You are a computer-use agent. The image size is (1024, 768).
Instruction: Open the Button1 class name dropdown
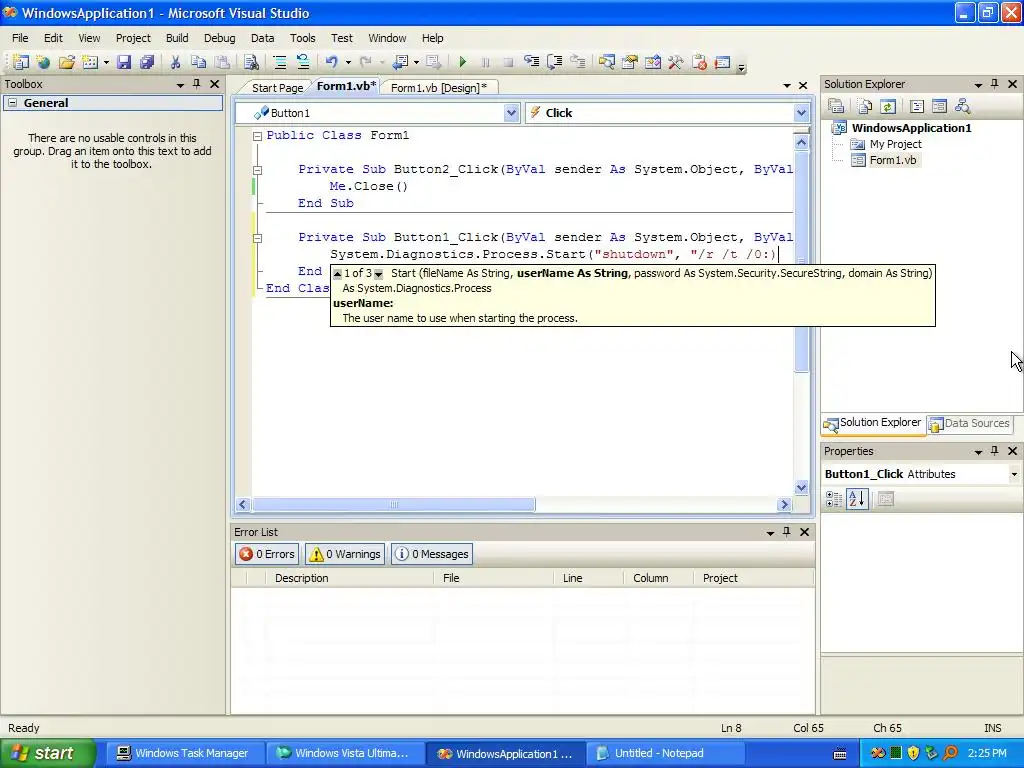(x=511, y=113)
